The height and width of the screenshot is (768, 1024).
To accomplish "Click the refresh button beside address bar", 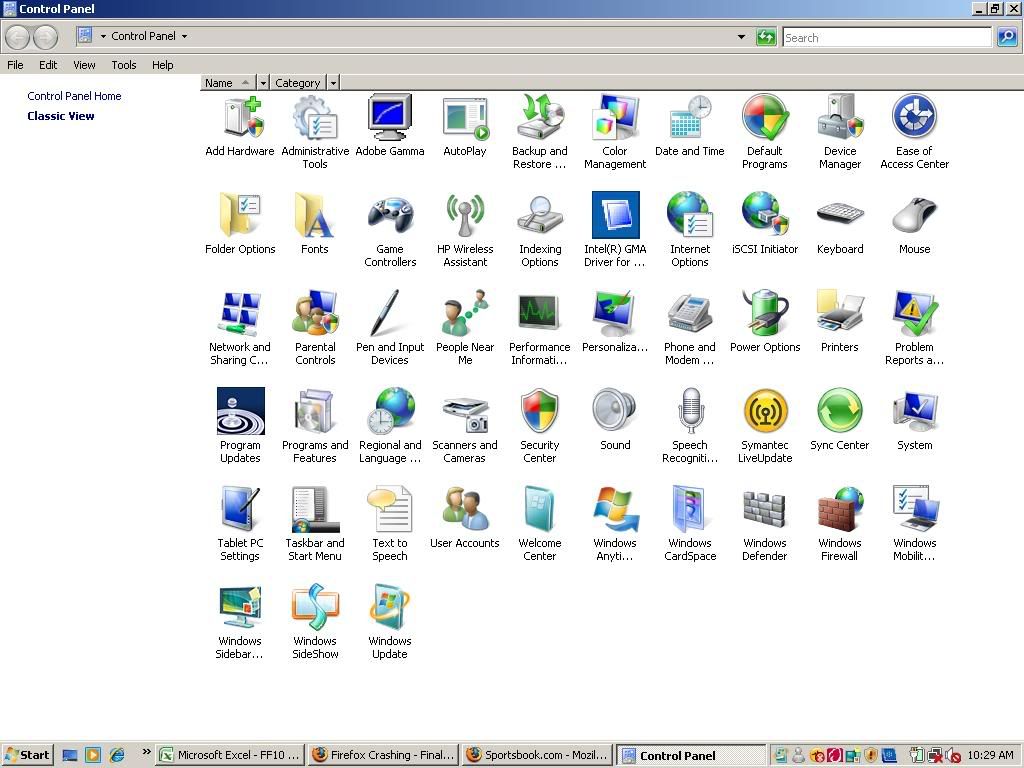I will [x=765, y=37].
